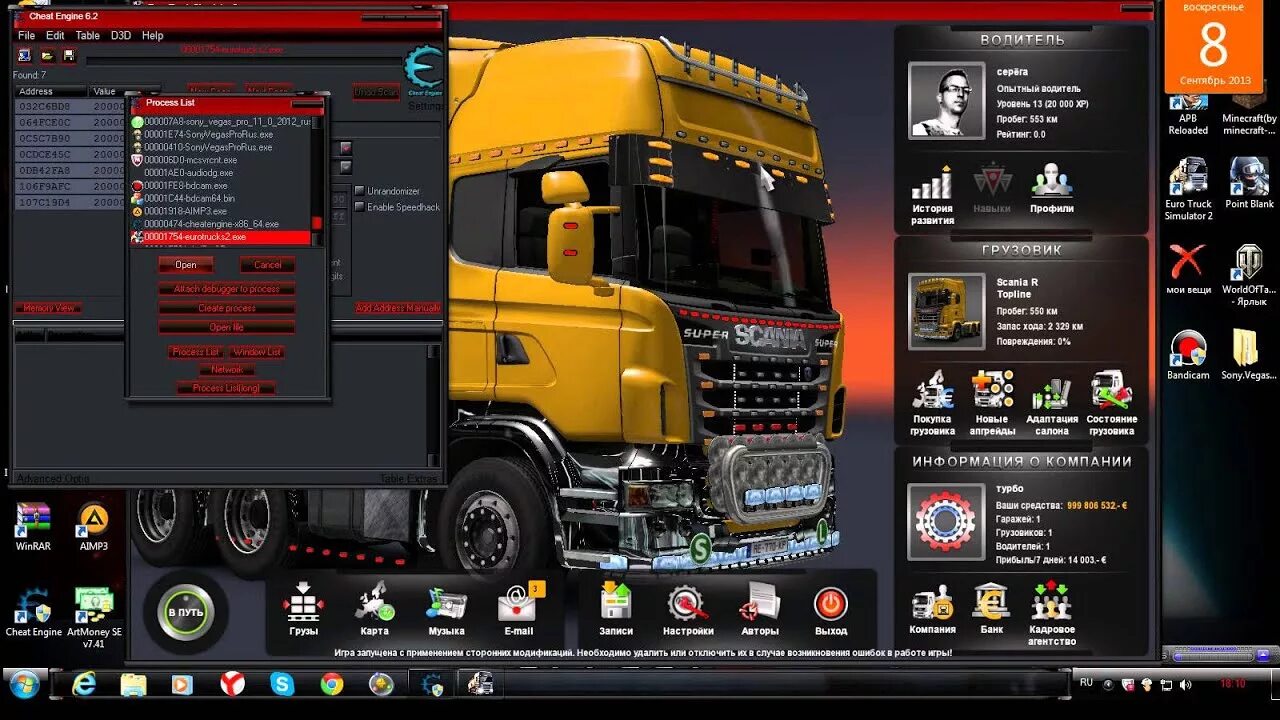The height and width of the screenshot is (720, 1280).
Task: Select 00001AE0-audiodg.exe process row
Action: pyautogui.click(x=221, y=172)
